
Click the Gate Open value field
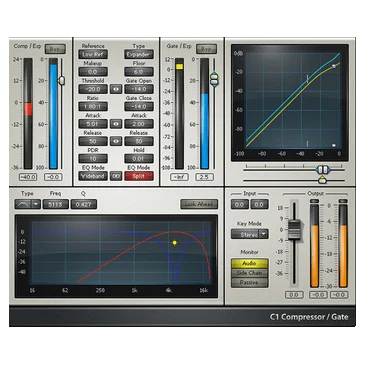(x=139, y=89)
